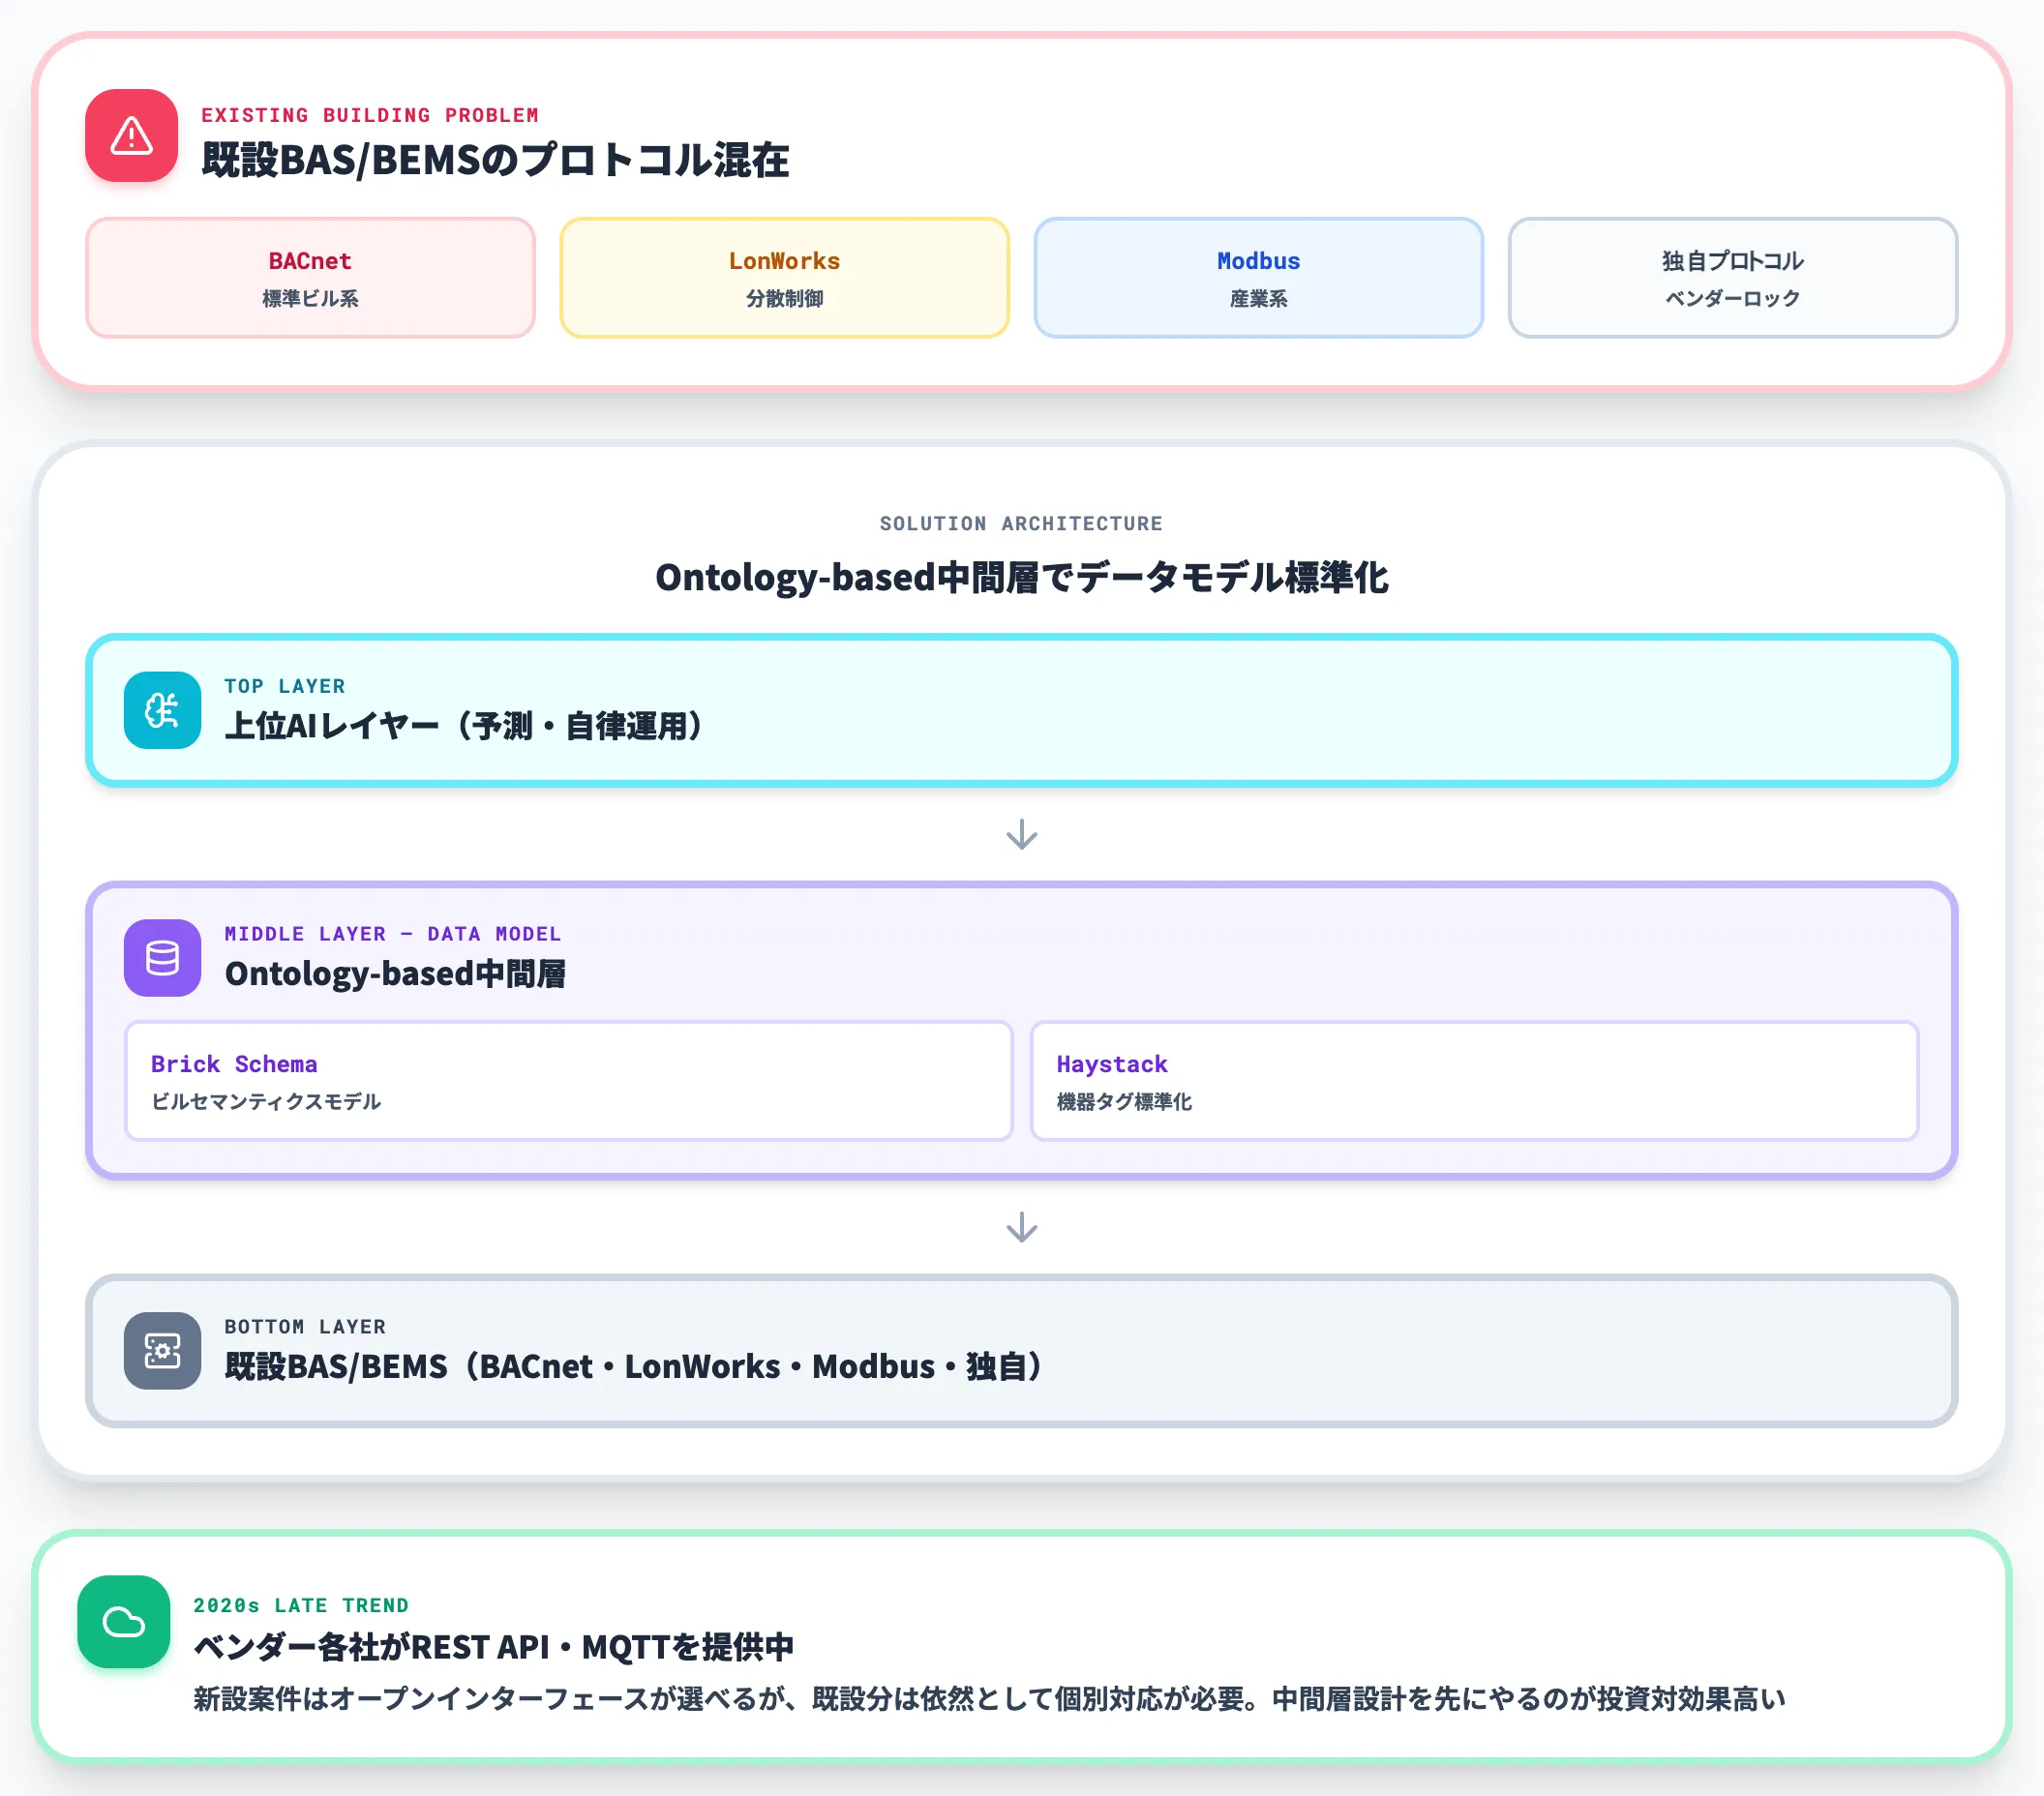Screen dimensions: 2044x1796
Task: Click the green cloud icon in Trend section
Action: point(124,1622)
